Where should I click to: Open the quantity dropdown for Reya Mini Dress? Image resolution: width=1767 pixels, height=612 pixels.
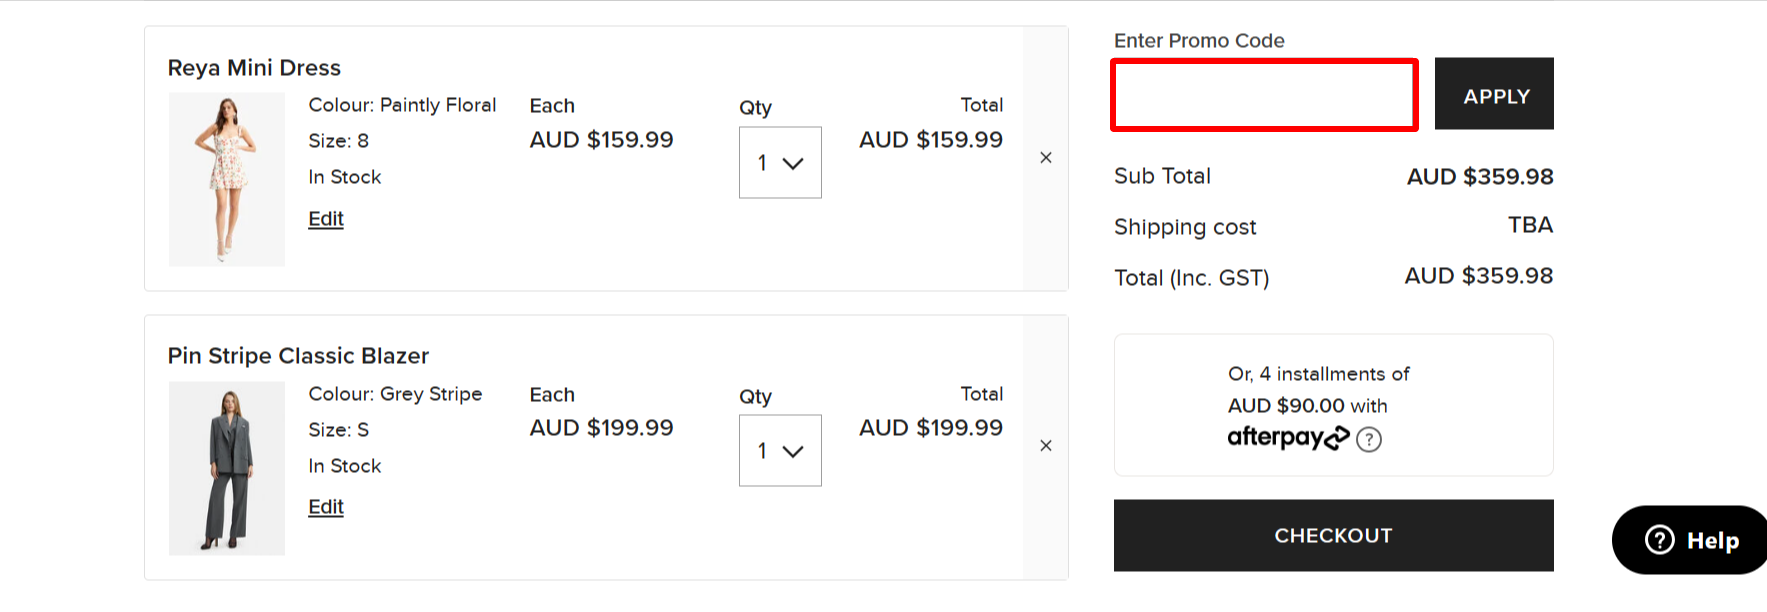coord(779,162)
